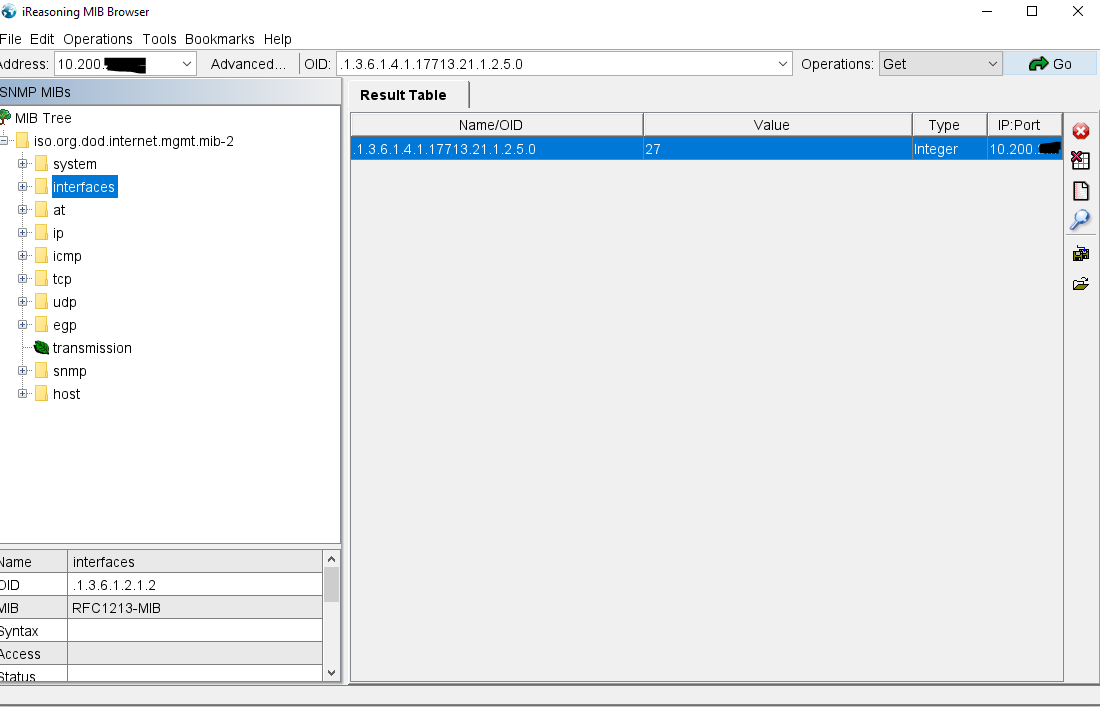Select the transmission tree item
This screenshot has width=1100, height=707.
click(x=92, y=348)
